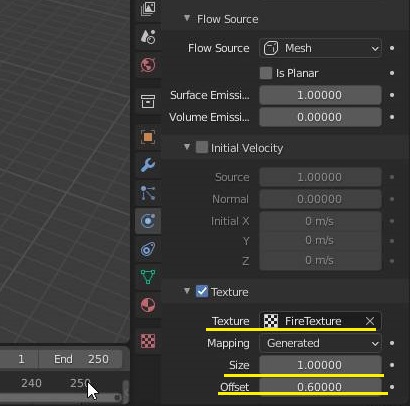Open the Object Data mesh tab
The width and height of the screenshot is (410, 406).
148,277
